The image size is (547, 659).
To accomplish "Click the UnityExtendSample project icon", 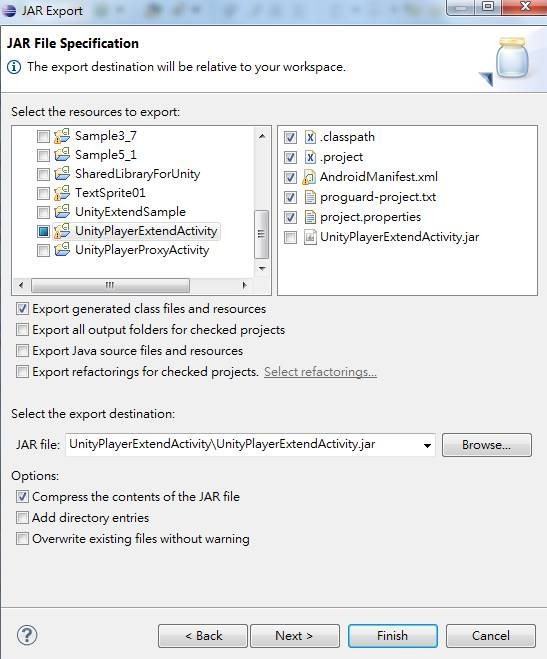I will click(62, 212).
